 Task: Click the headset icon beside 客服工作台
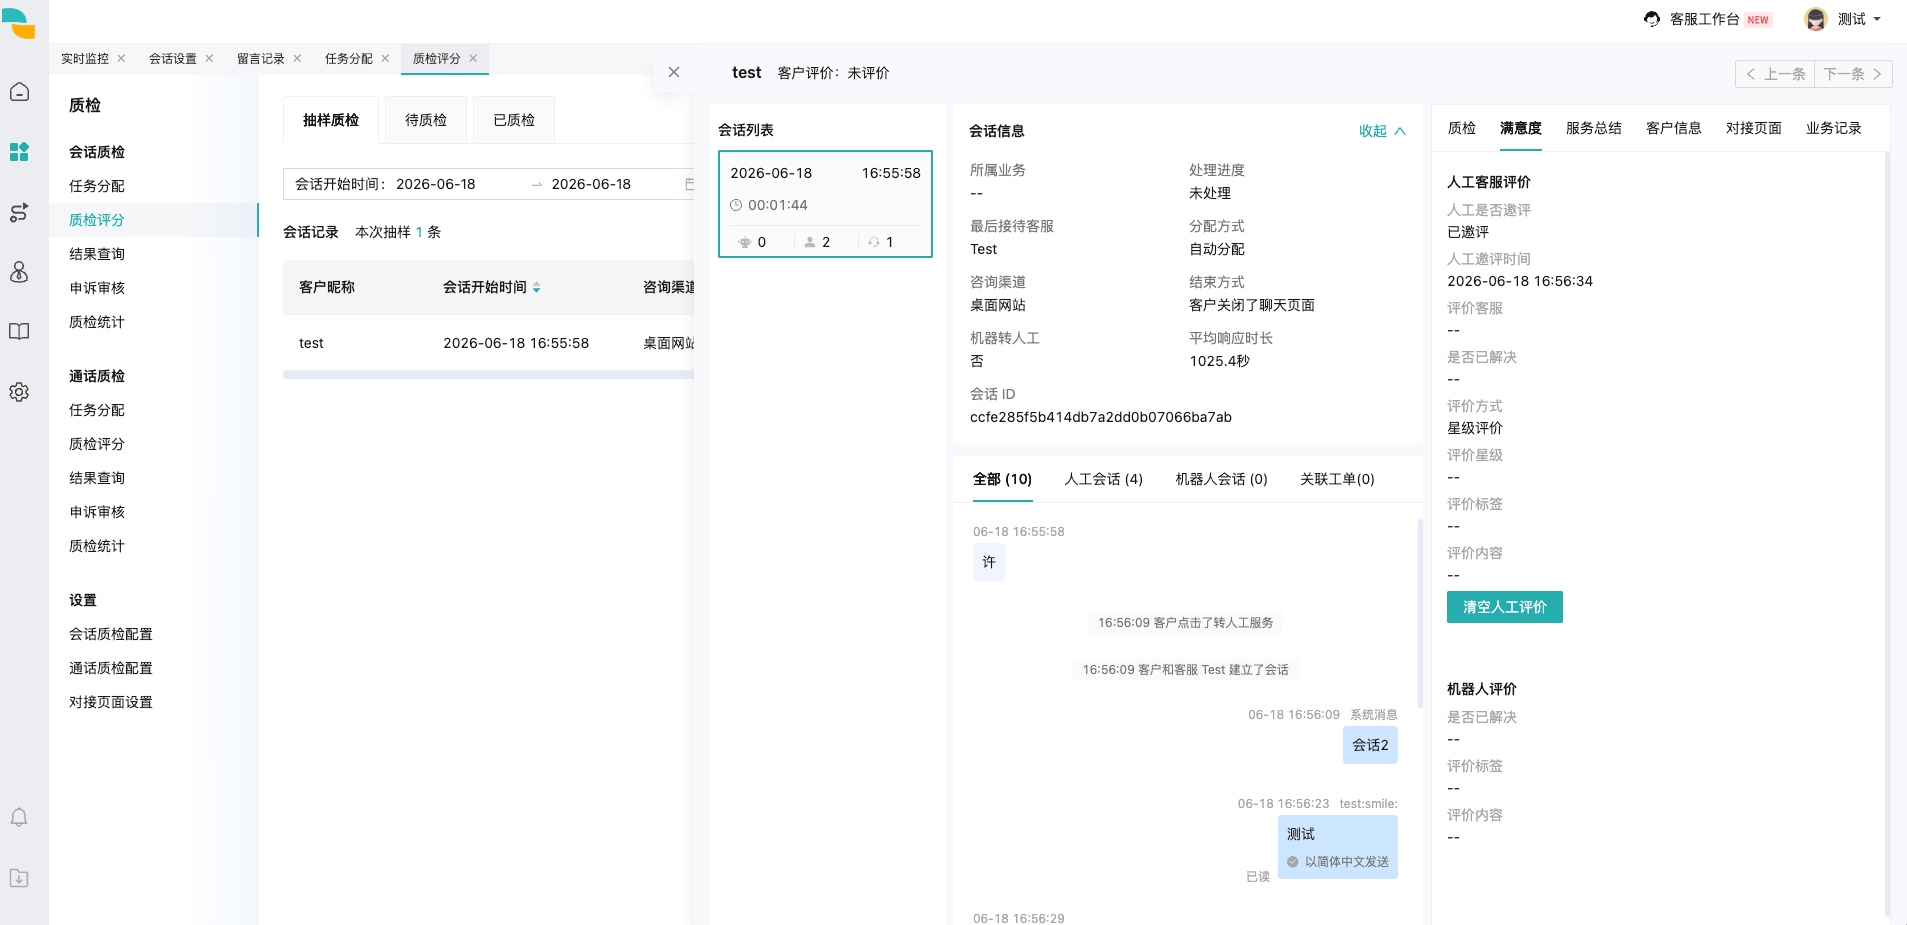tap(1652, 19)
